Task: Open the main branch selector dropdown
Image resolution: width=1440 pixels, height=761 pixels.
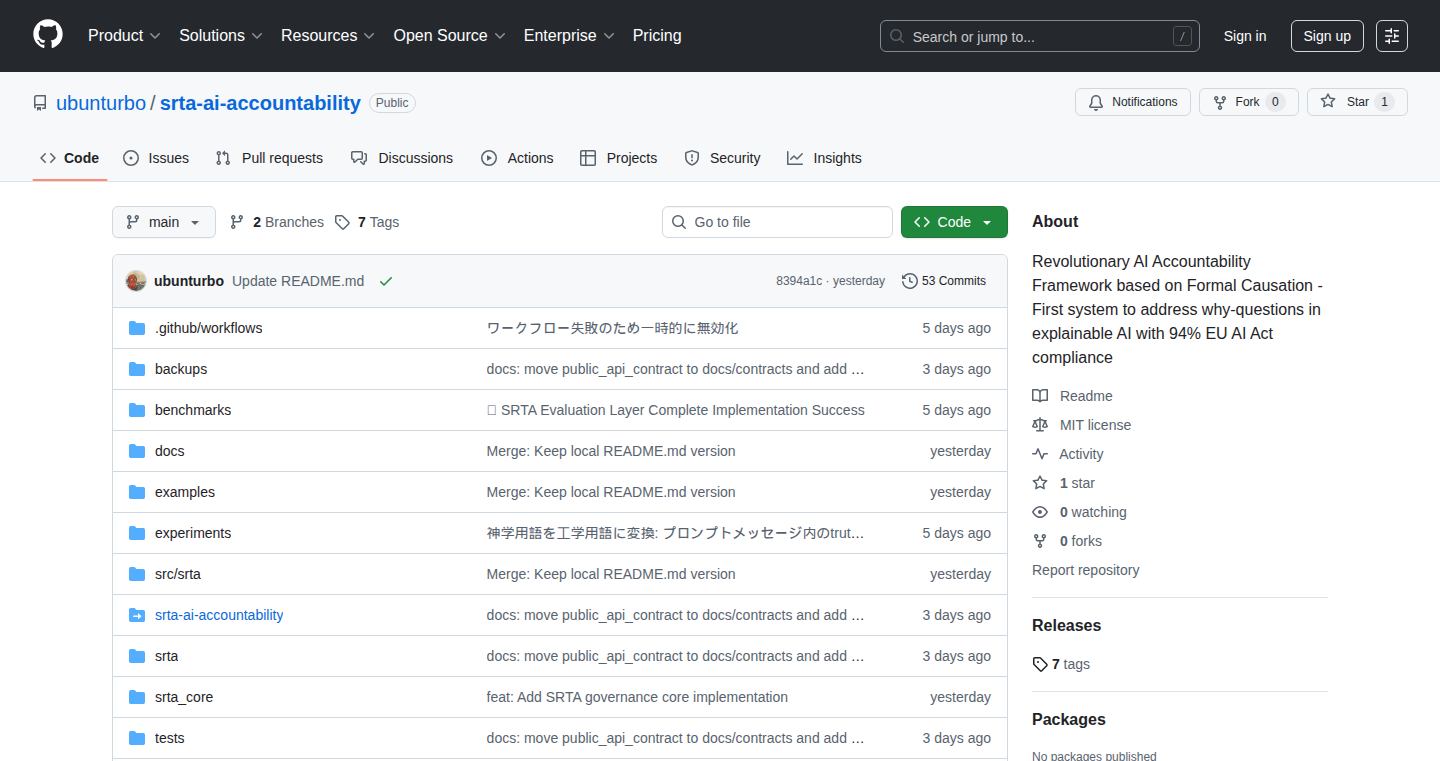Action: (164, 222)
